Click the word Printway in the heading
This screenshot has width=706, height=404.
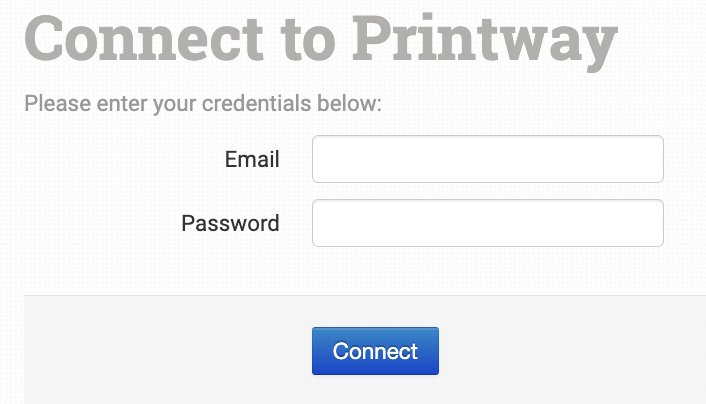click(485, 40)
